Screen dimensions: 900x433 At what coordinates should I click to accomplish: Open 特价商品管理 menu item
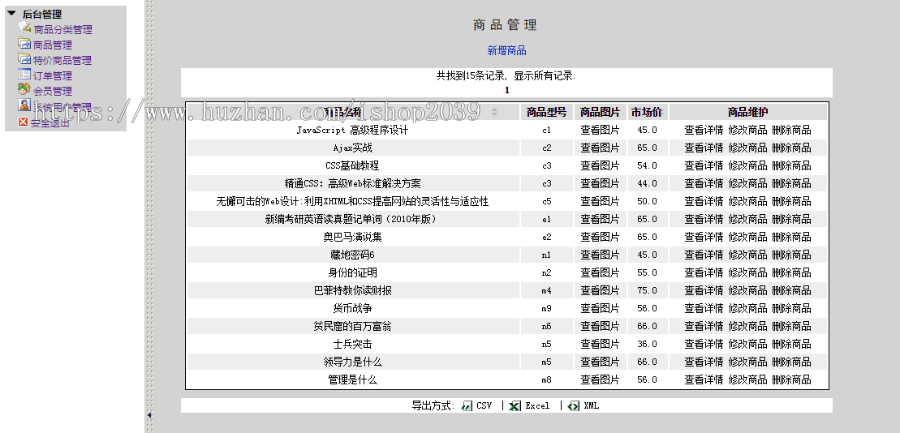tap(63, 60)
